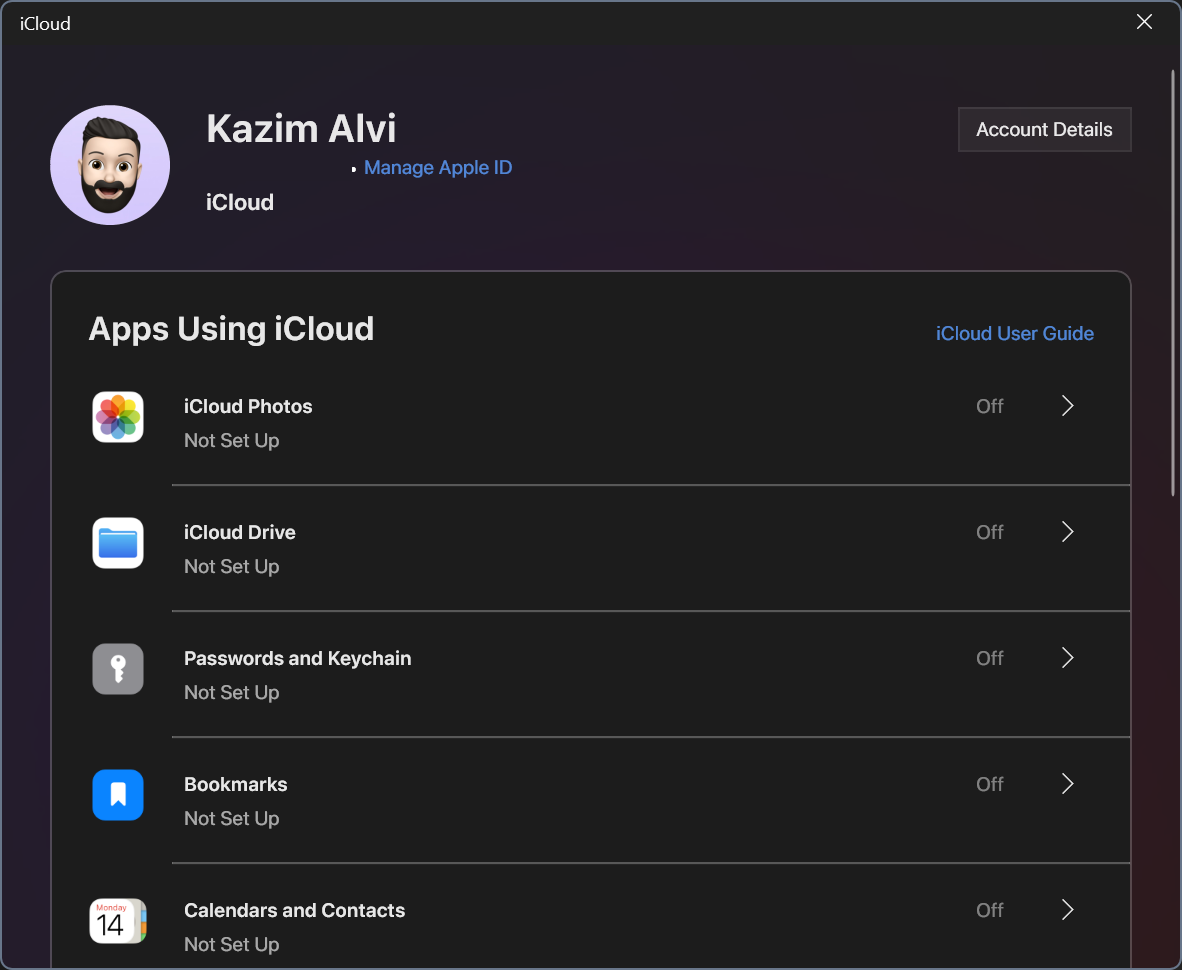
Task: Click the Bookmarks label
Action: 235,784
